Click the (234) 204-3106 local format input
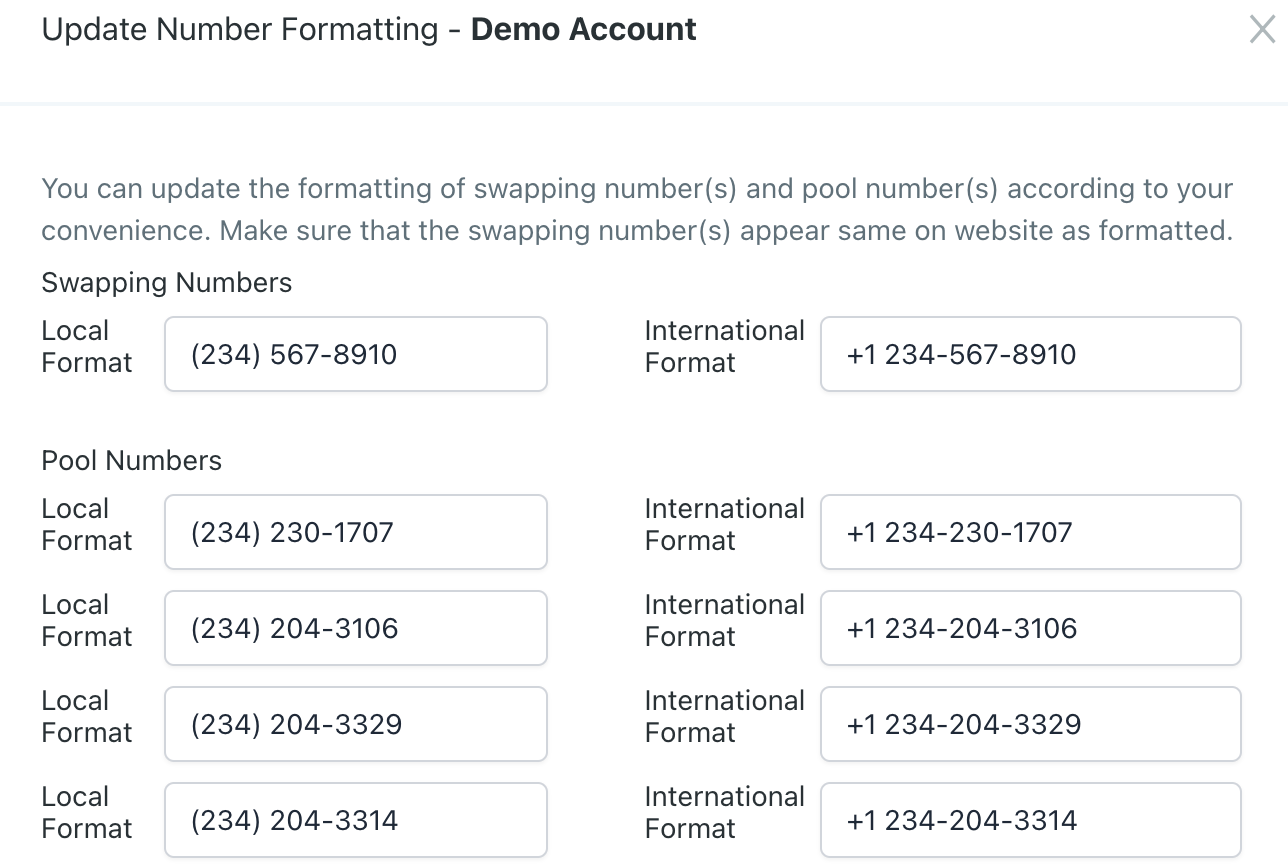 point(355,628)
